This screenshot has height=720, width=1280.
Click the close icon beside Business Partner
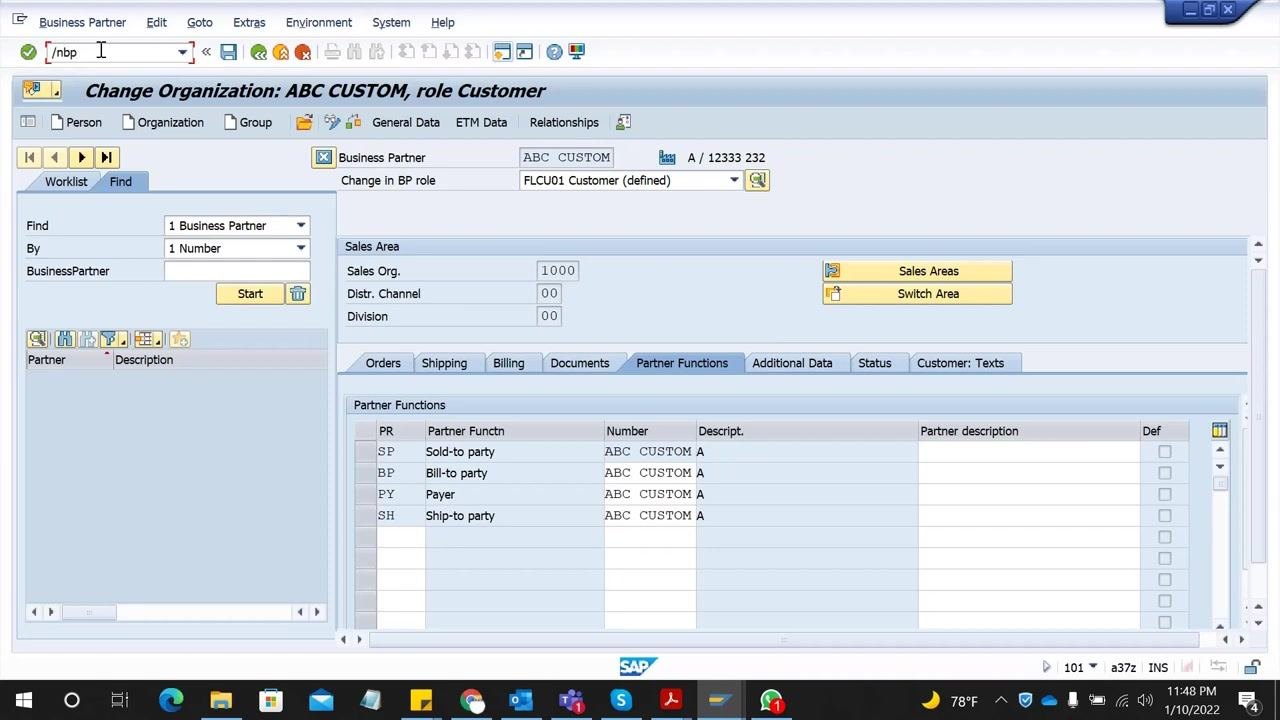tap(323, 157)
